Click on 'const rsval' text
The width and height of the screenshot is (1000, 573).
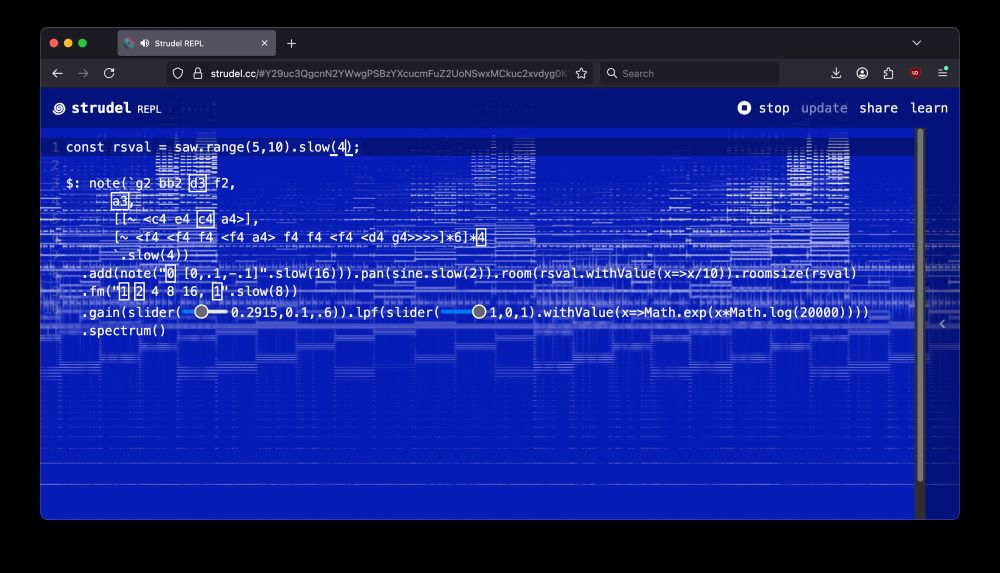pyautogui.click(x=108, y=147)
